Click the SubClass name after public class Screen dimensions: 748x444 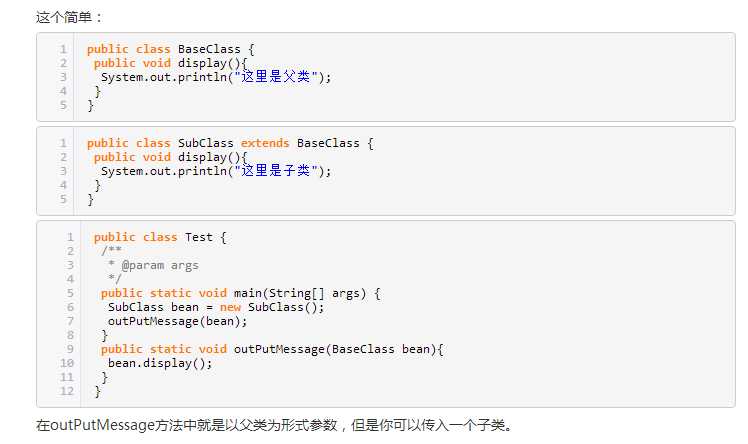(x=206, y=143)
